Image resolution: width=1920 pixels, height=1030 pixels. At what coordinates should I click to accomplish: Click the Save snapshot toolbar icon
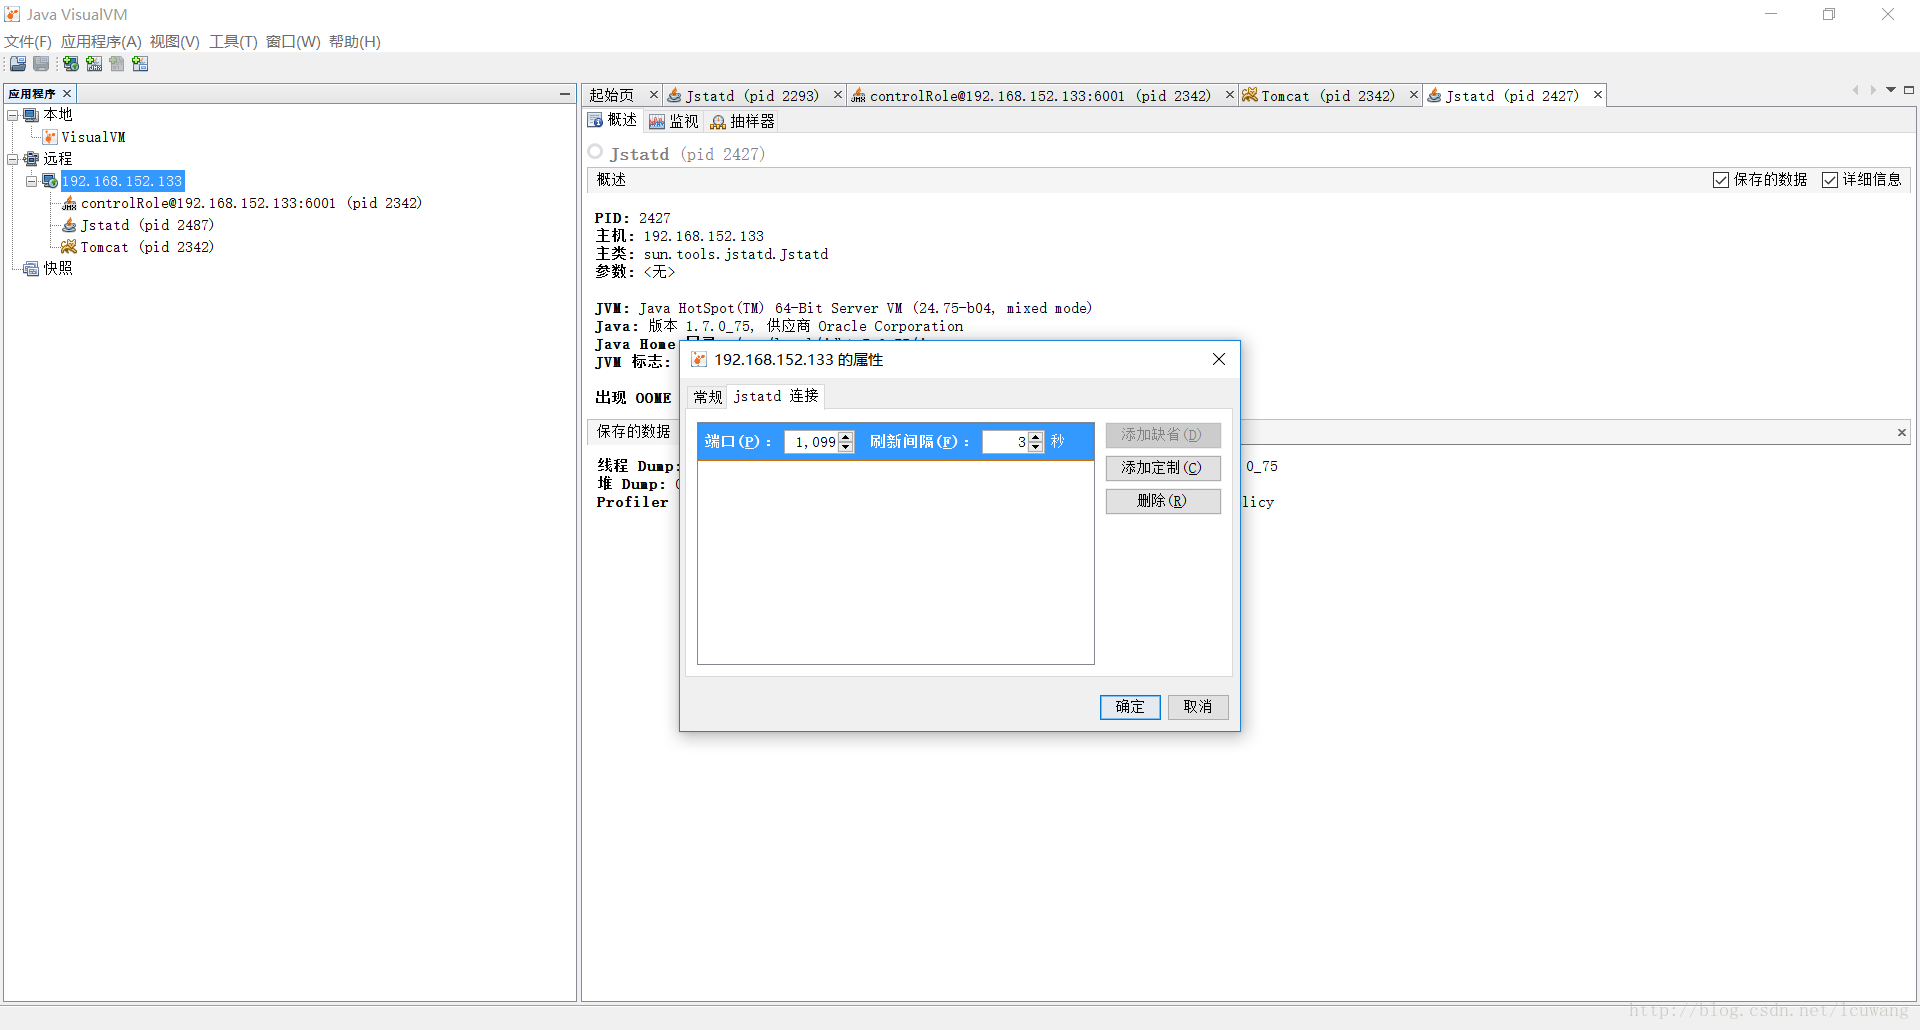41,64
